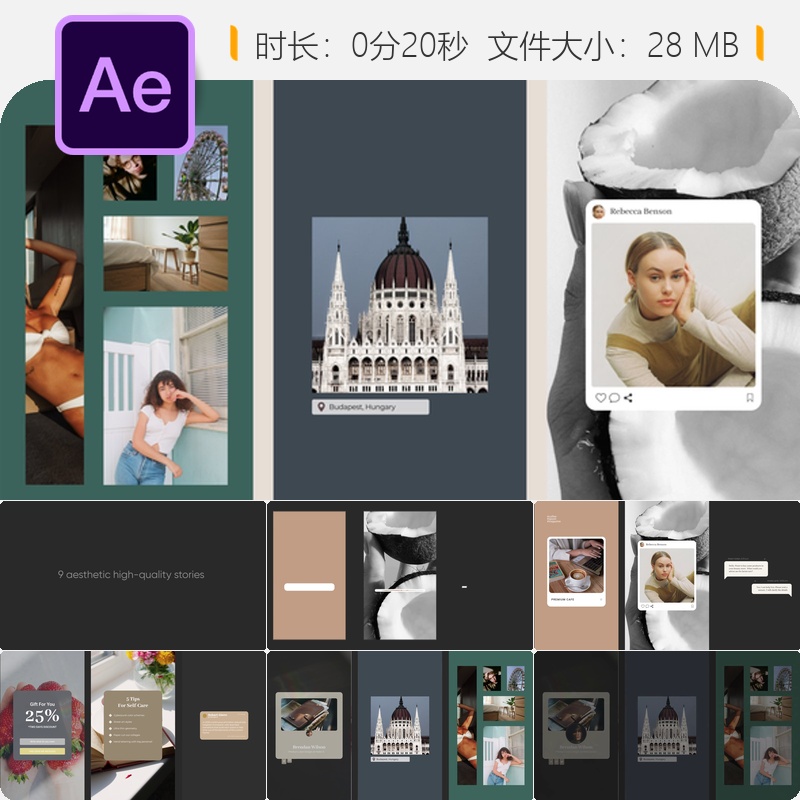Check the last item on the 5 Tips card
800x800 pixels.
click(x=110, y=741)
